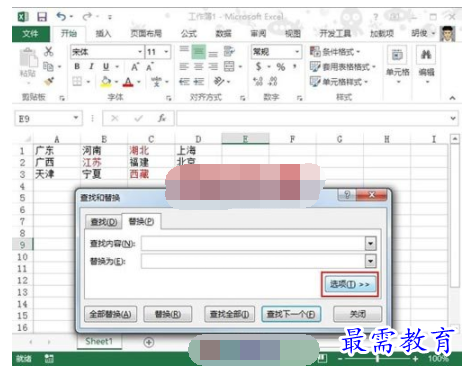Switch to the 开发工具 ribbon tab
The height and width of the screenshot is (372, 463).
pyautogui.click(x=335, y=33)
